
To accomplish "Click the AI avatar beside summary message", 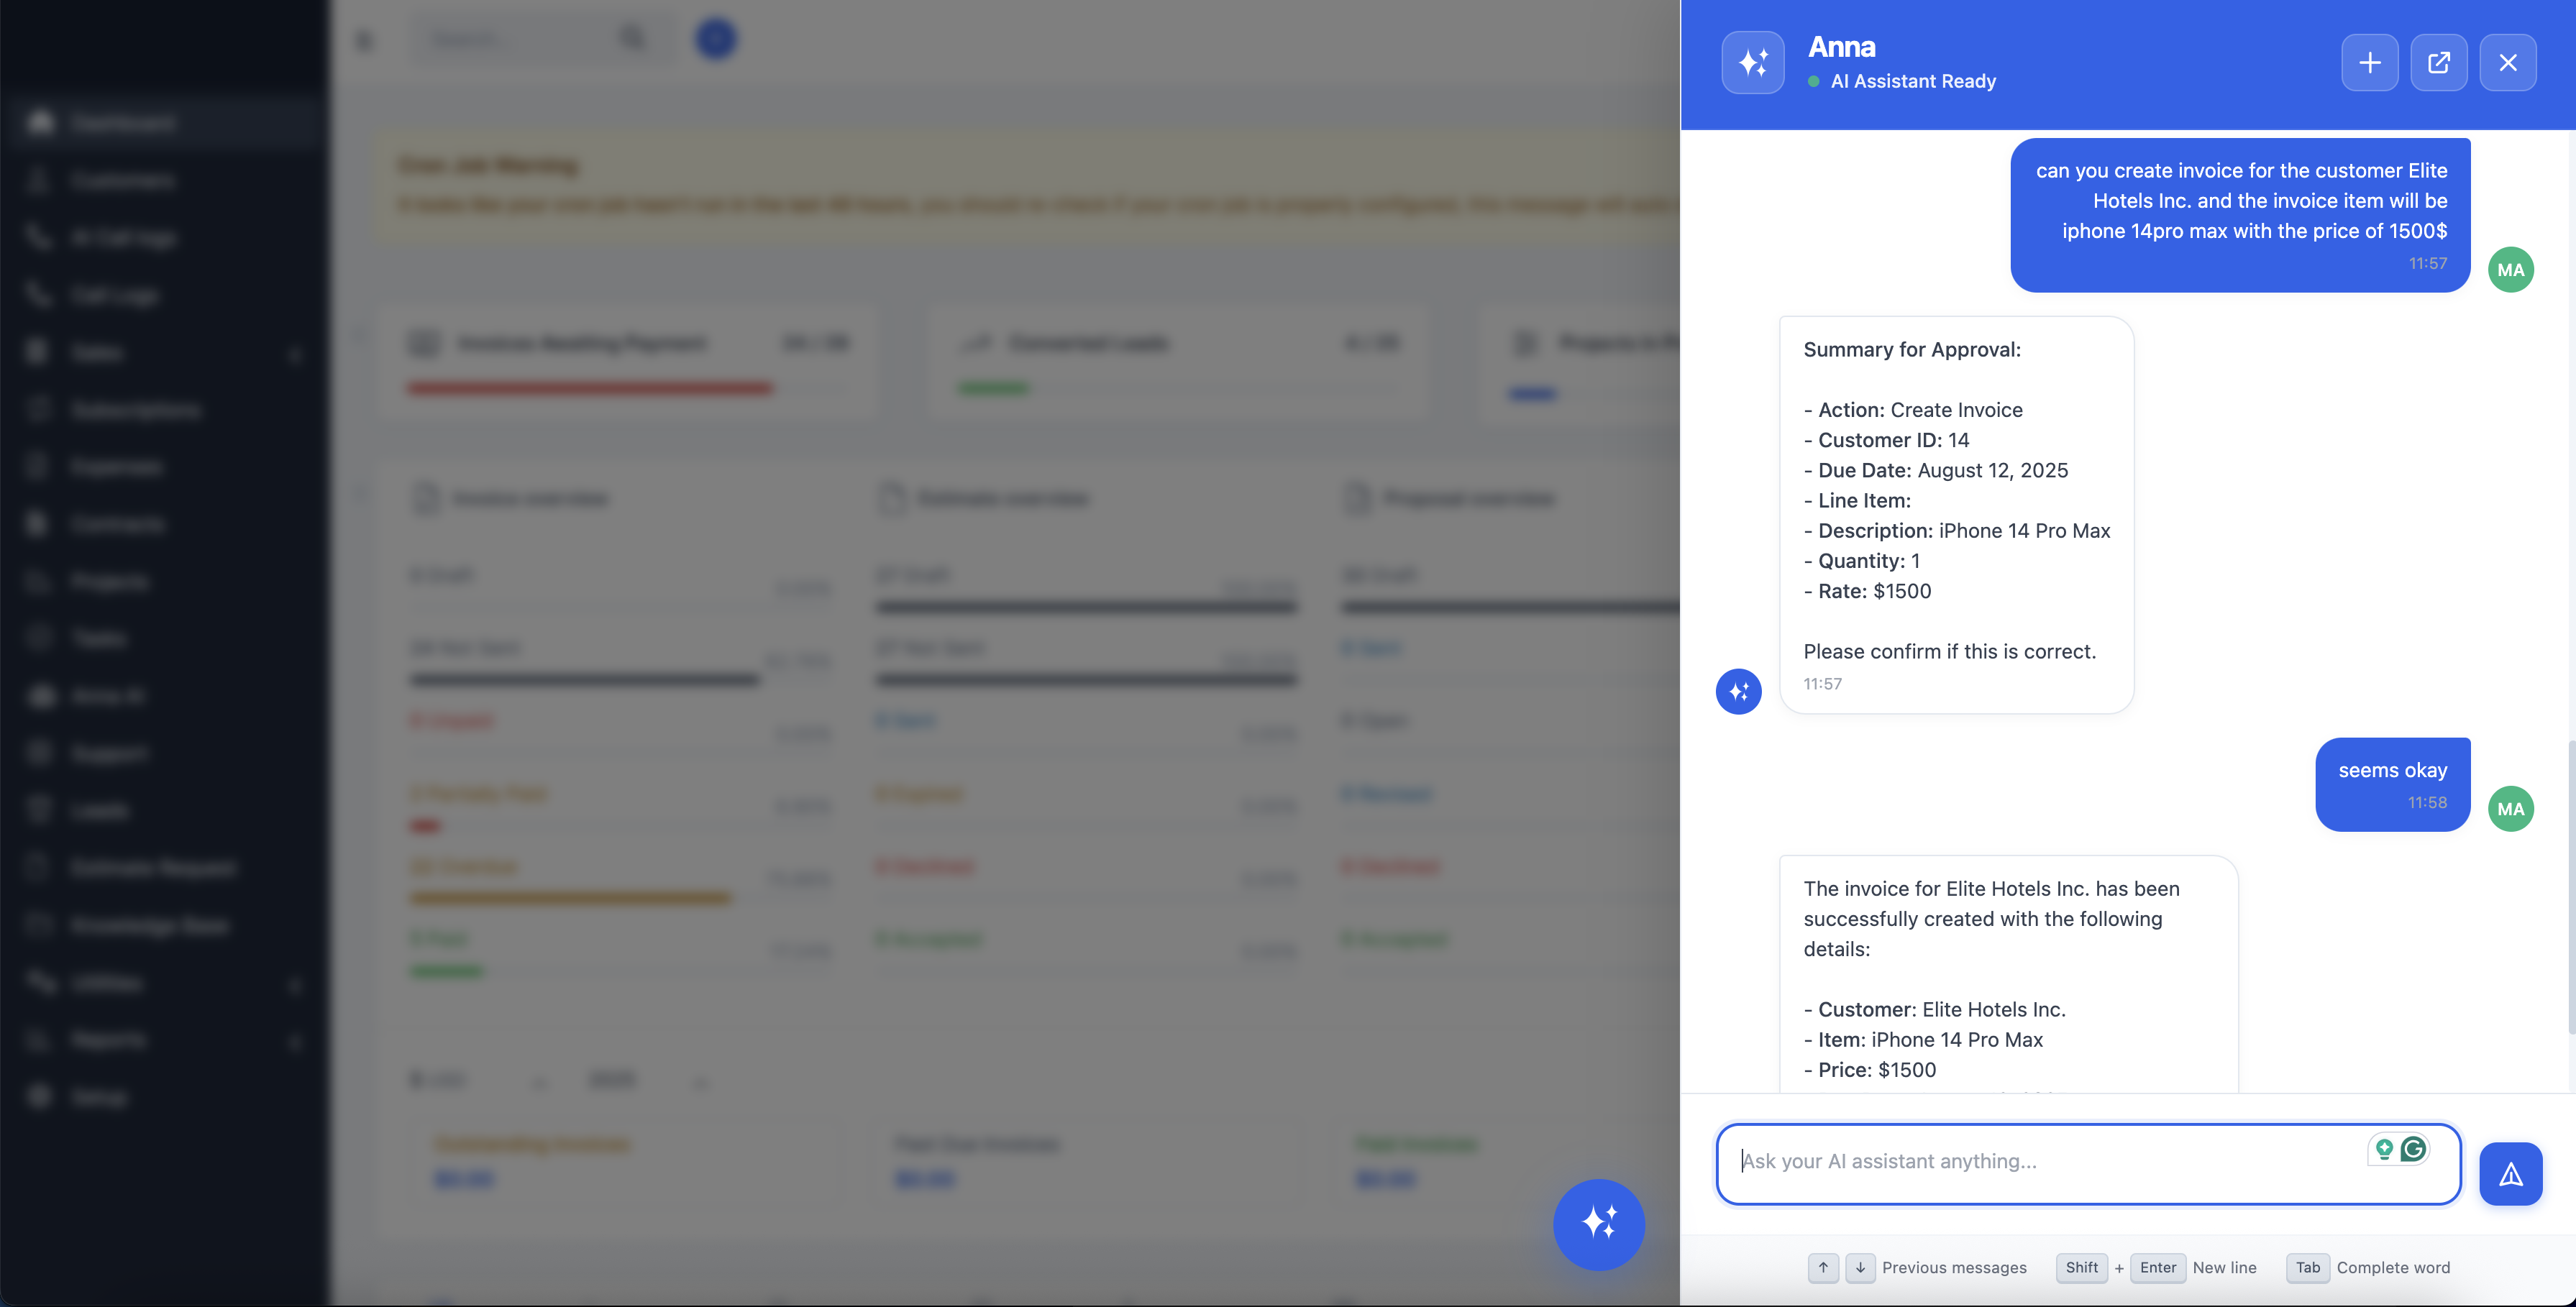I will pyautogui.click(x=1738, y=691).
